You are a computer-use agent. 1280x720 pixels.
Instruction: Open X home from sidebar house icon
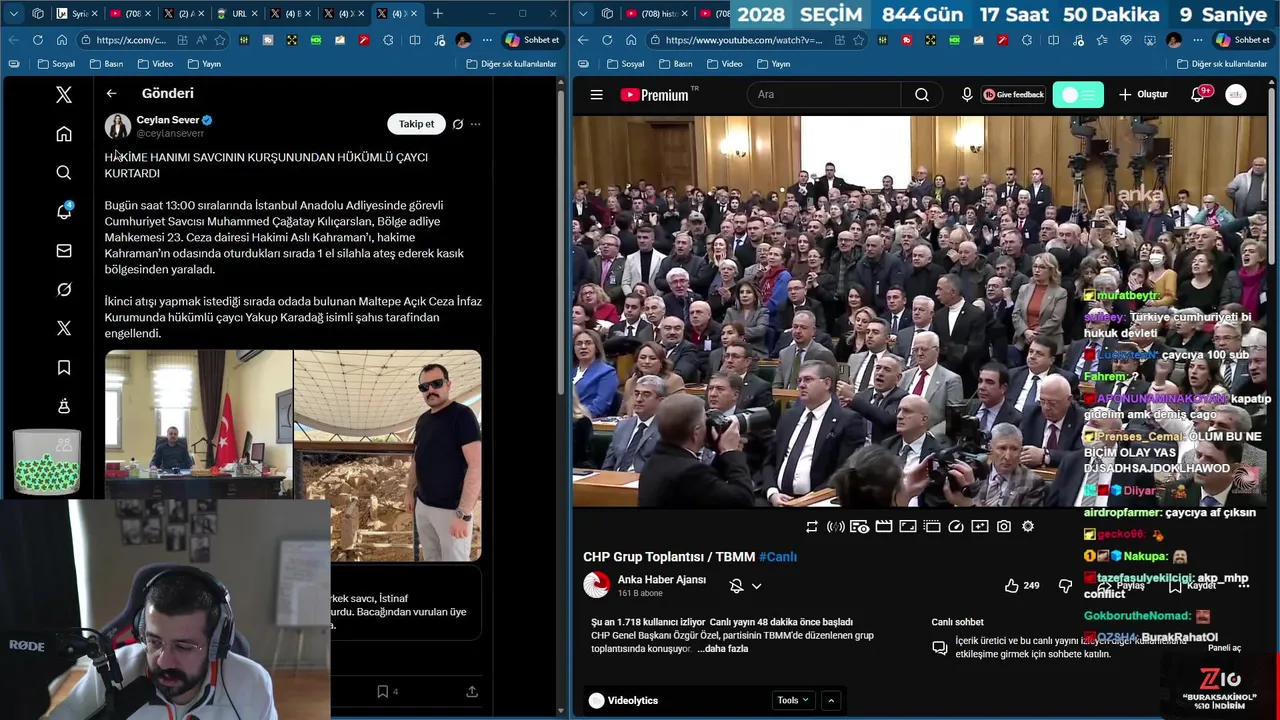point(64,134)
